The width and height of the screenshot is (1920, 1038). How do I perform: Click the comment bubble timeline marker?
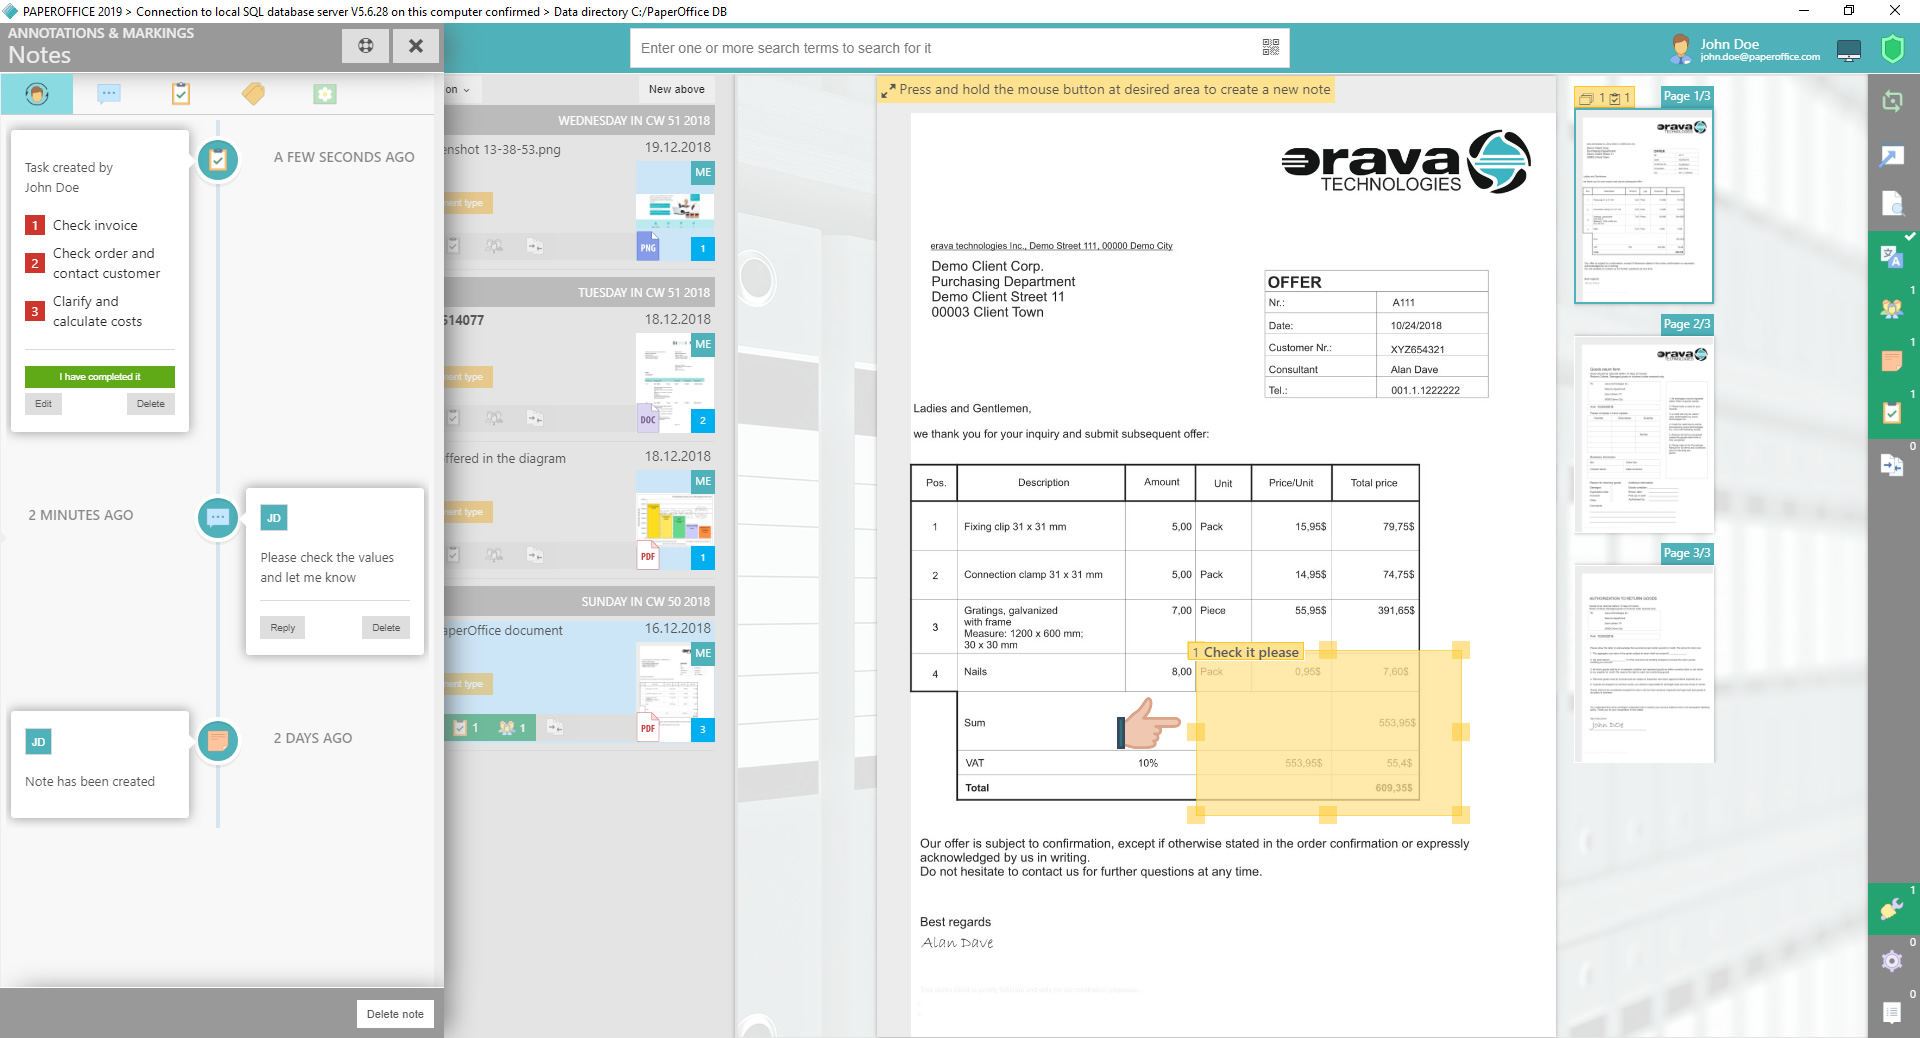coord(218,518)
